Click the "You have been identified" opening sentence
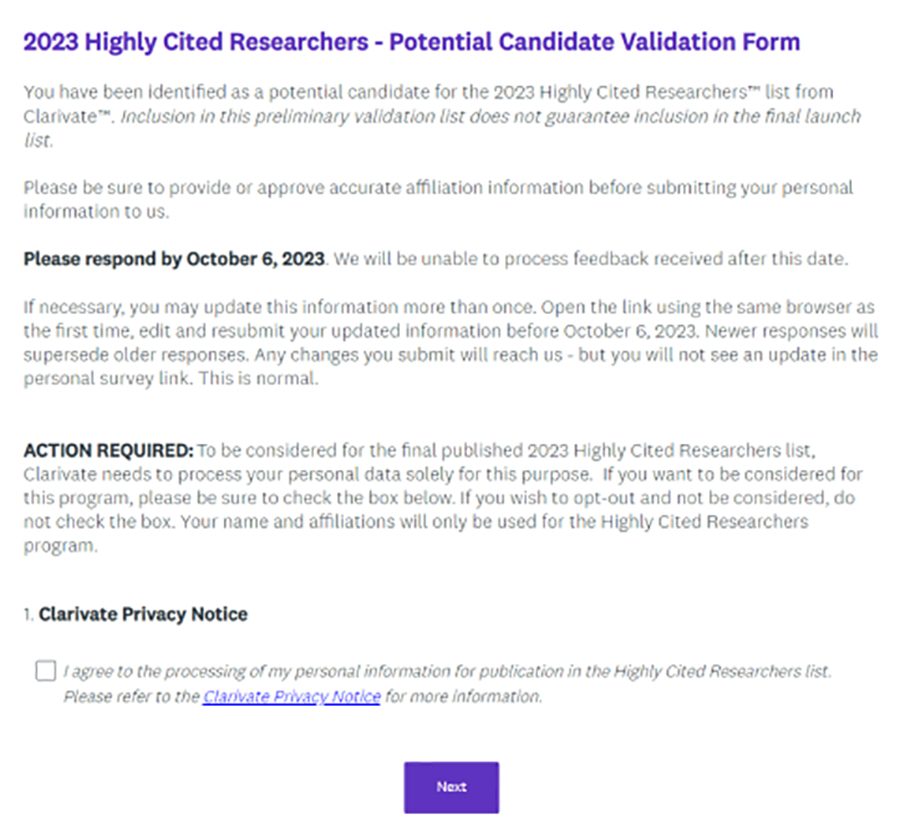 tap(428, 104)
